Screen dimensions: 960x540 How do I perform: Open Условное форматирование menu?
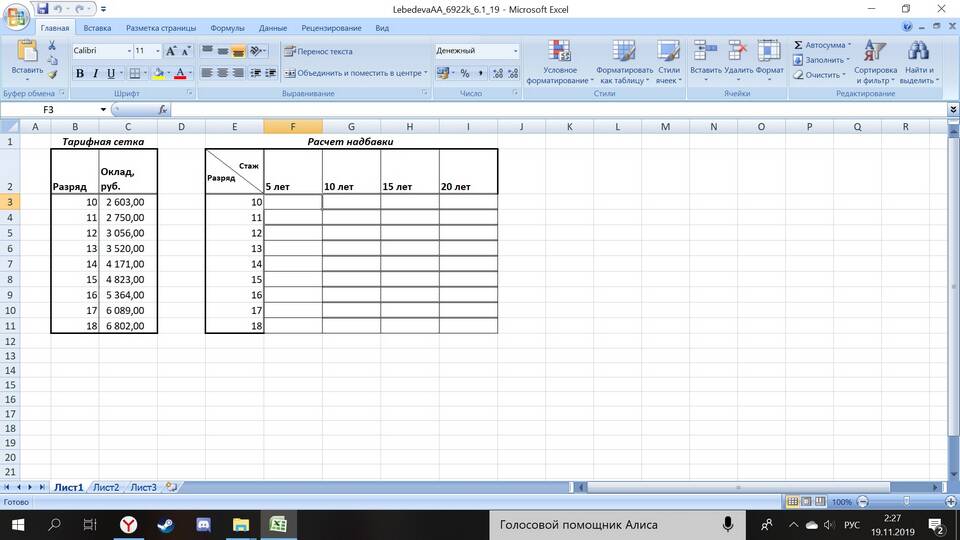[x=560, y=62]
